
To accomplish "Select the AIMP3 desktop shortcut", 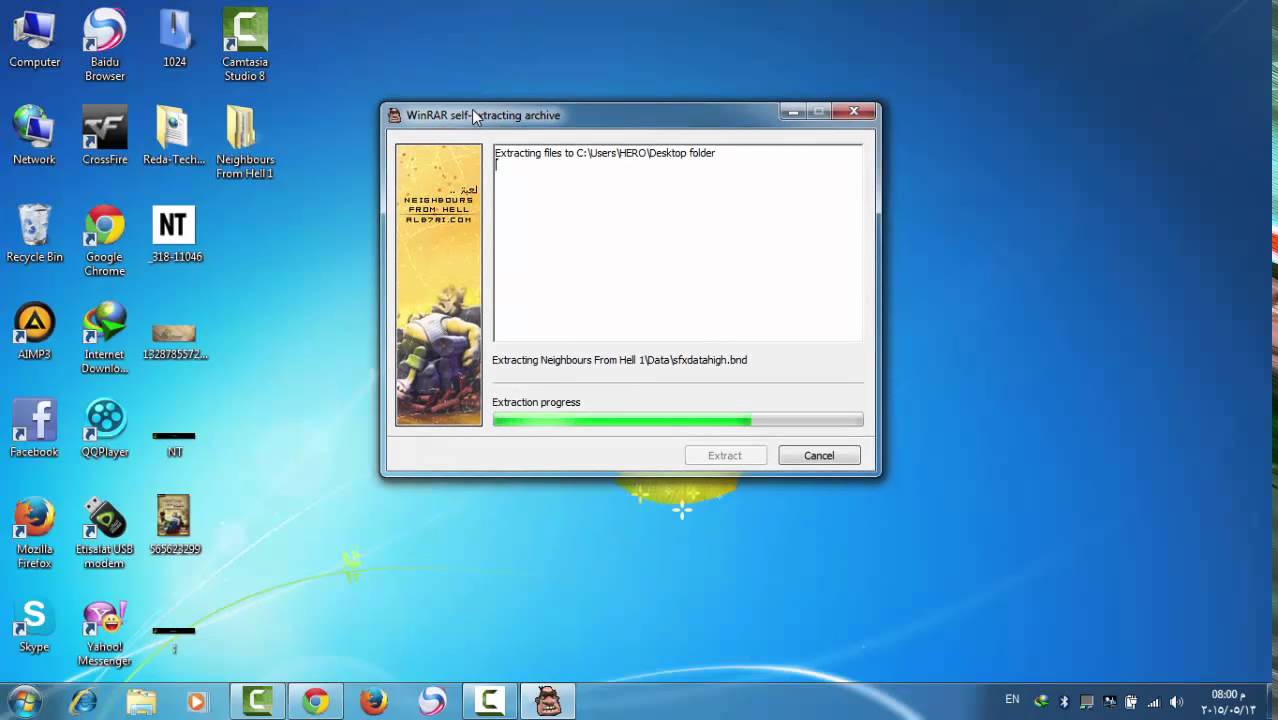I will click(34, 330).
